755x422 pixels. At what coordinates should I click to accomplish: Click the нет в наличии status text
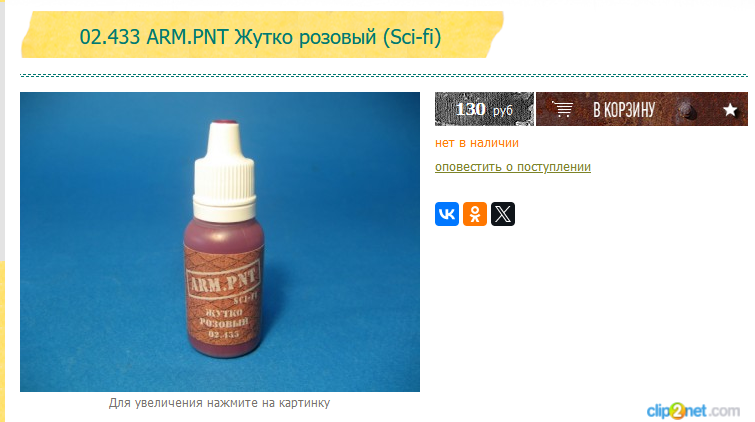coord(477,143)
